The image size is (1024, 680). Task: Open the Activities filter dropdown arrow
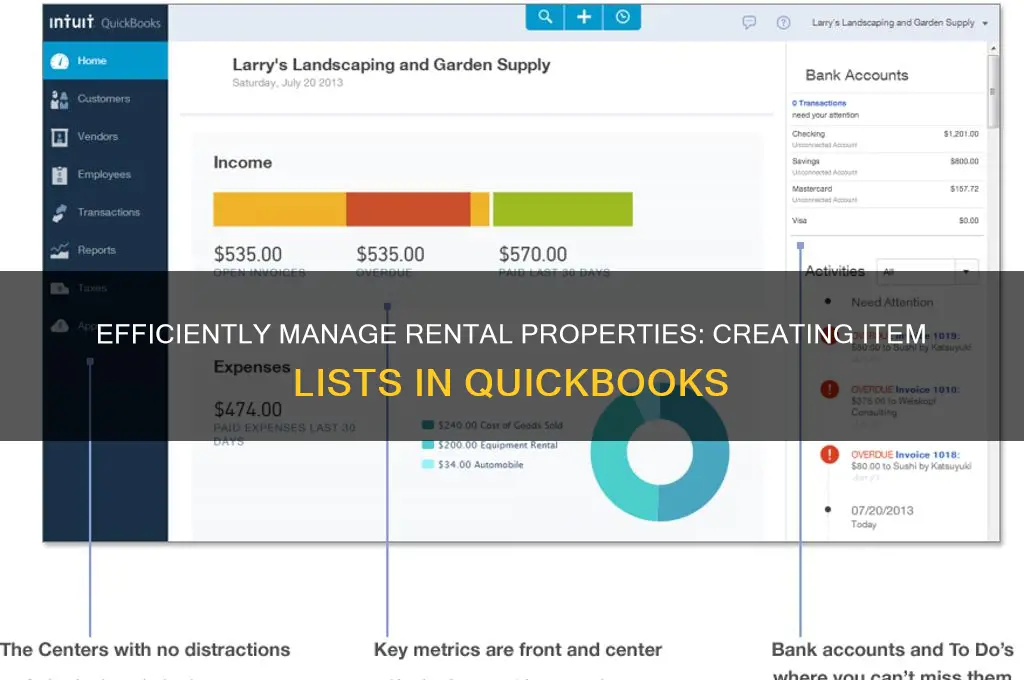click(x=967, y=272)
